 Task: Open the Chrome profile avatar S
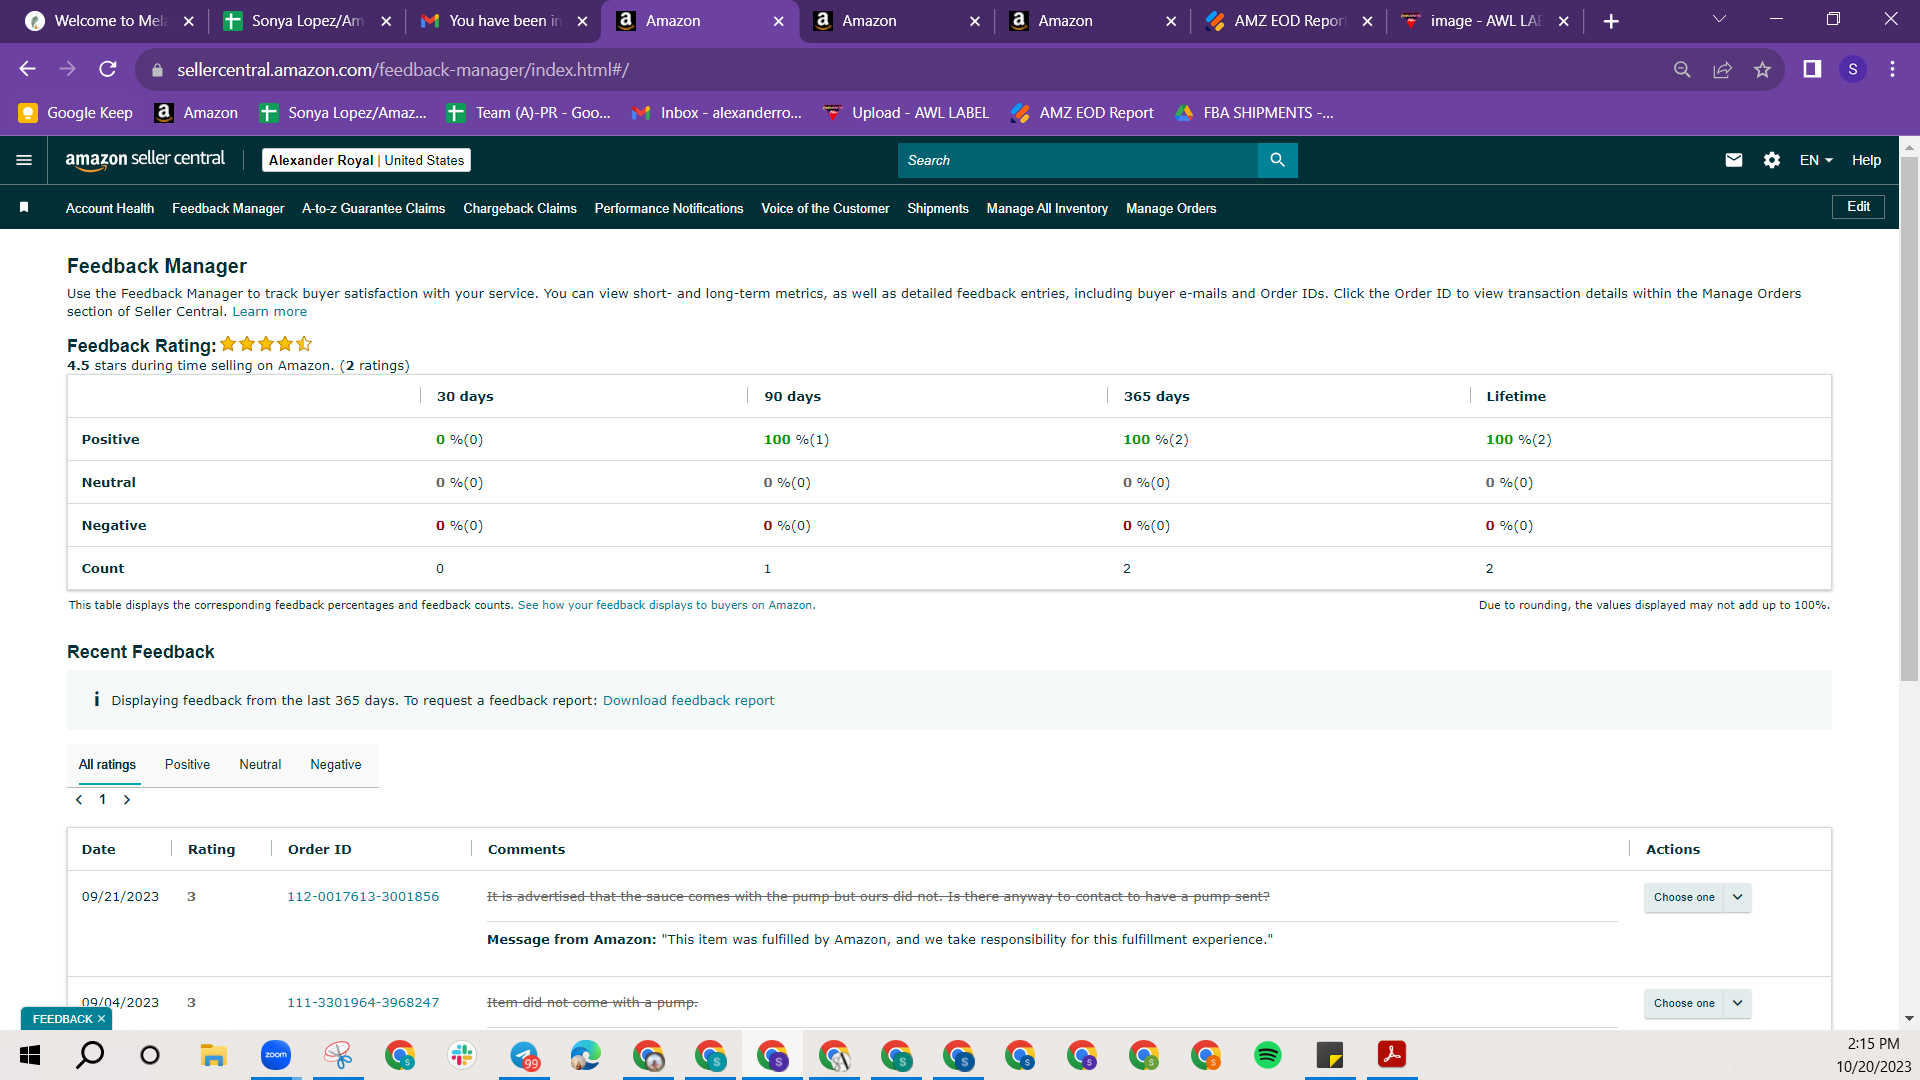[x=1853, y=69]
